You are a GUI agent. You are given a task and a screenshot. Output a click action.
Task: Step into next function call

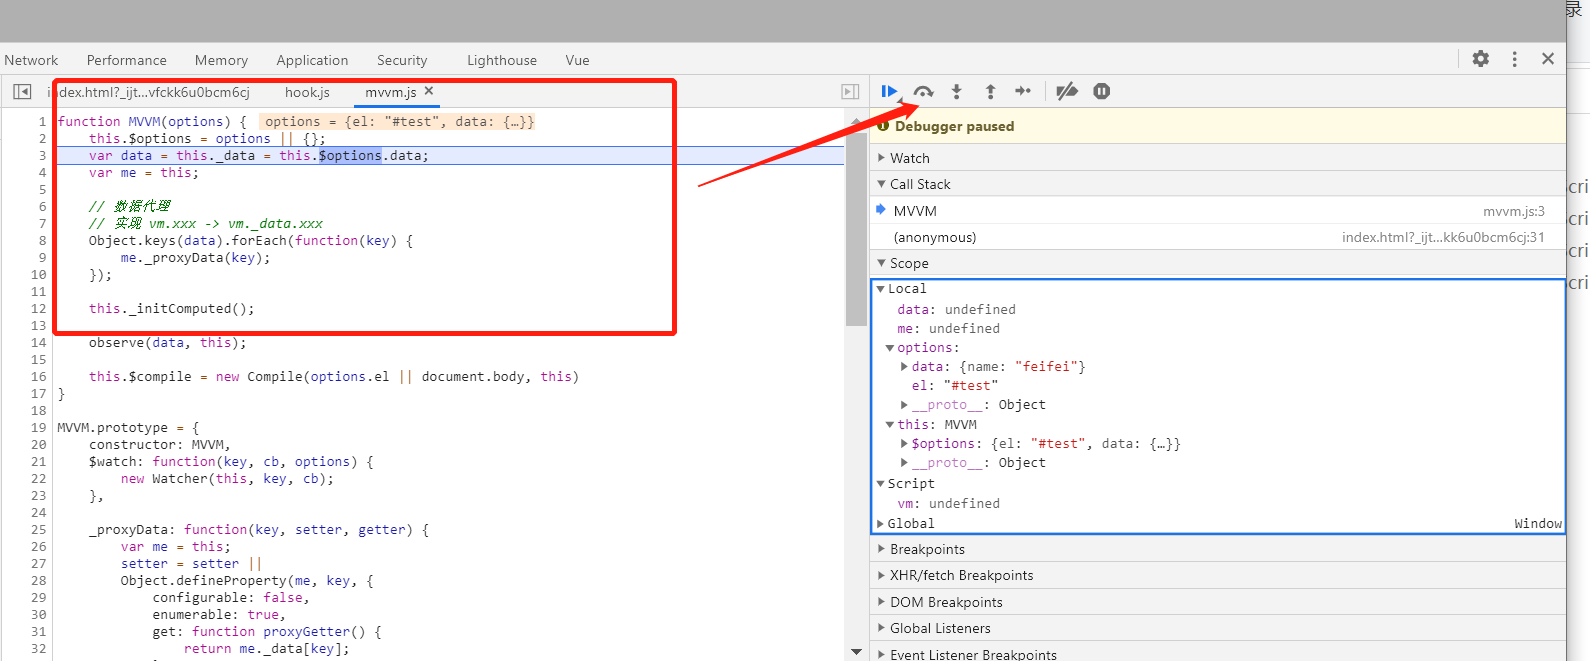[956, 91]
